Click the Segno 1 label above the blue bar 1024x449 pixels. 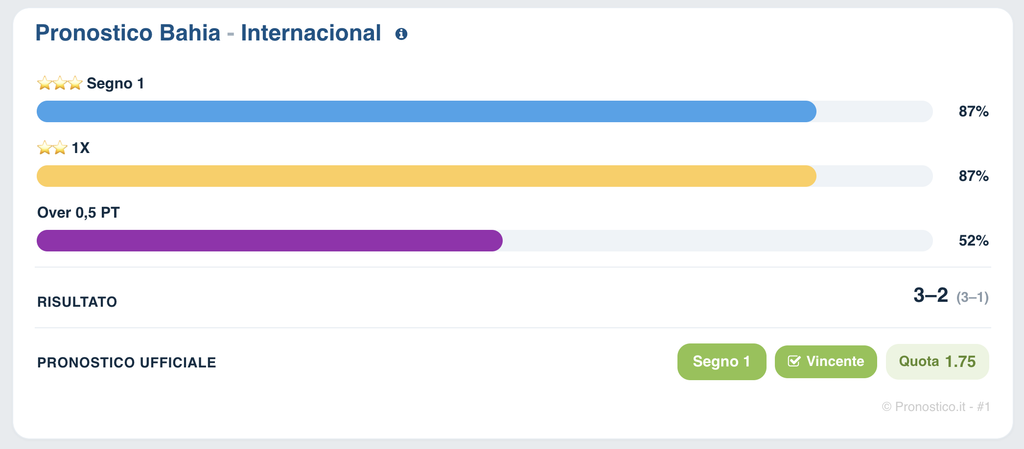point(116,84)
